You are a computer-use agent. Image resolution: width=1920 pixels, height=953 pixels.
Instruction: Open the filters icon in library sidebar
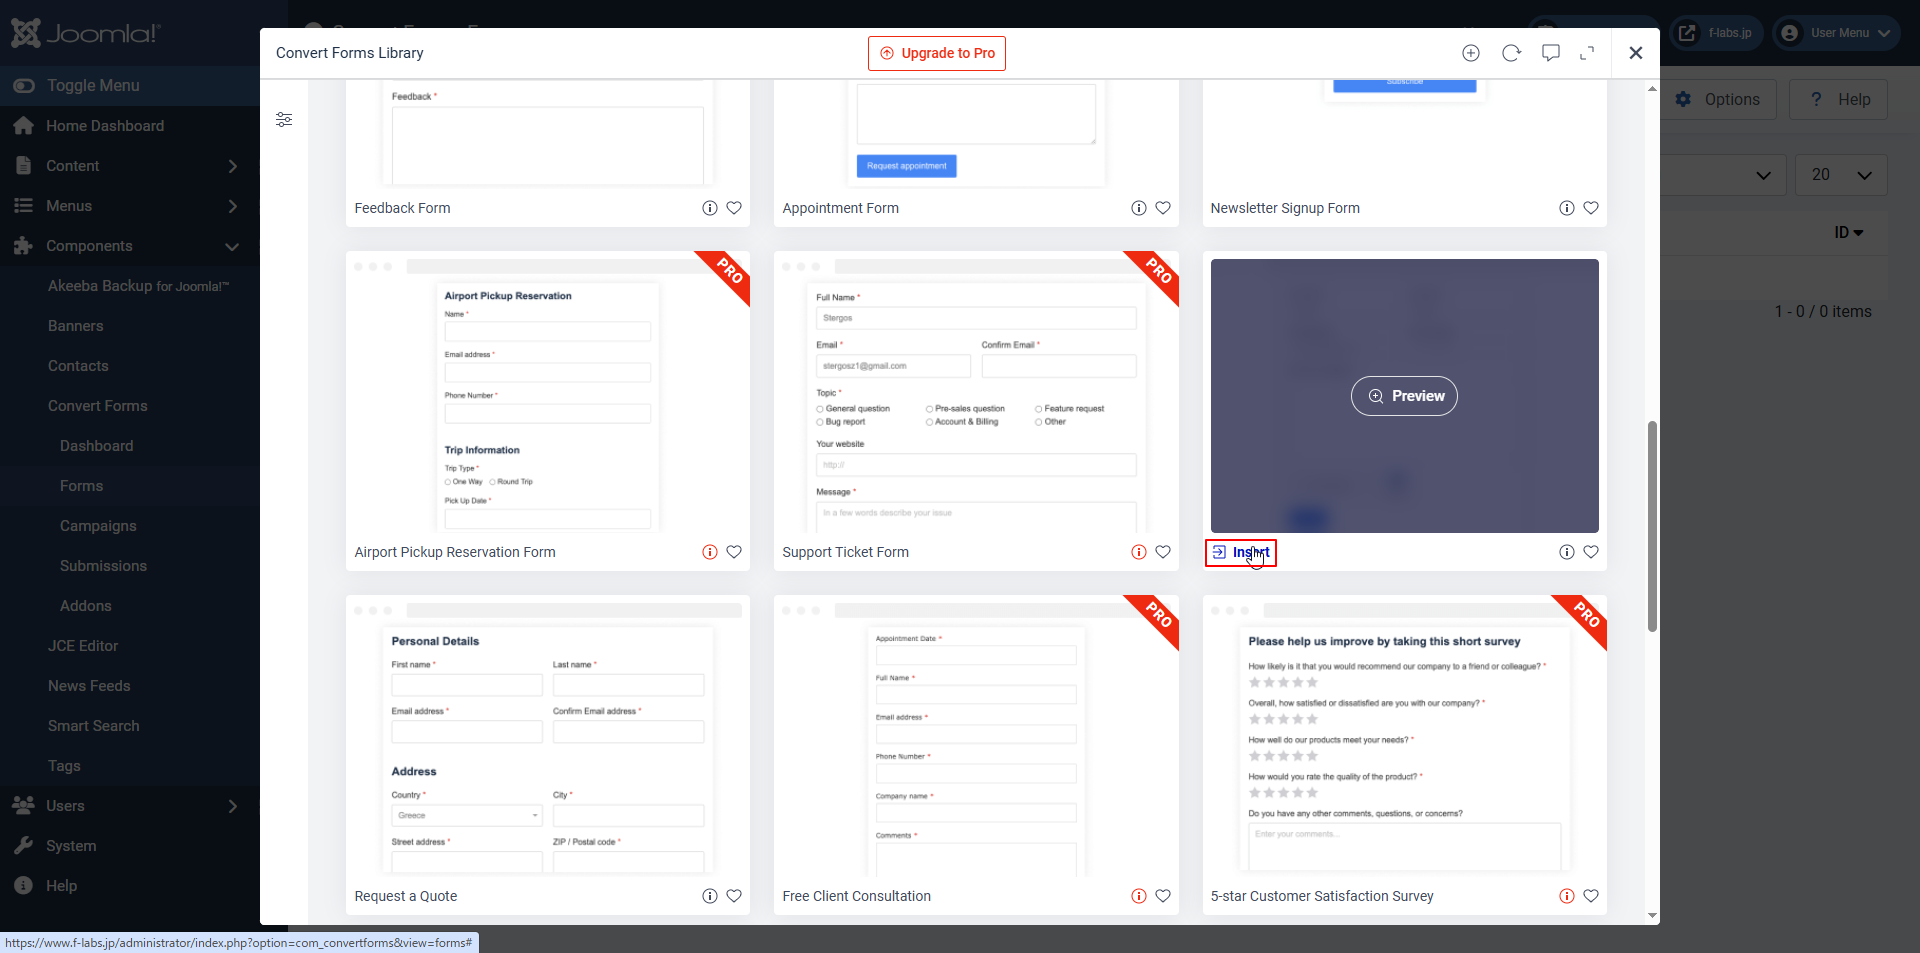pyautogui.click(x=284, y=120)
